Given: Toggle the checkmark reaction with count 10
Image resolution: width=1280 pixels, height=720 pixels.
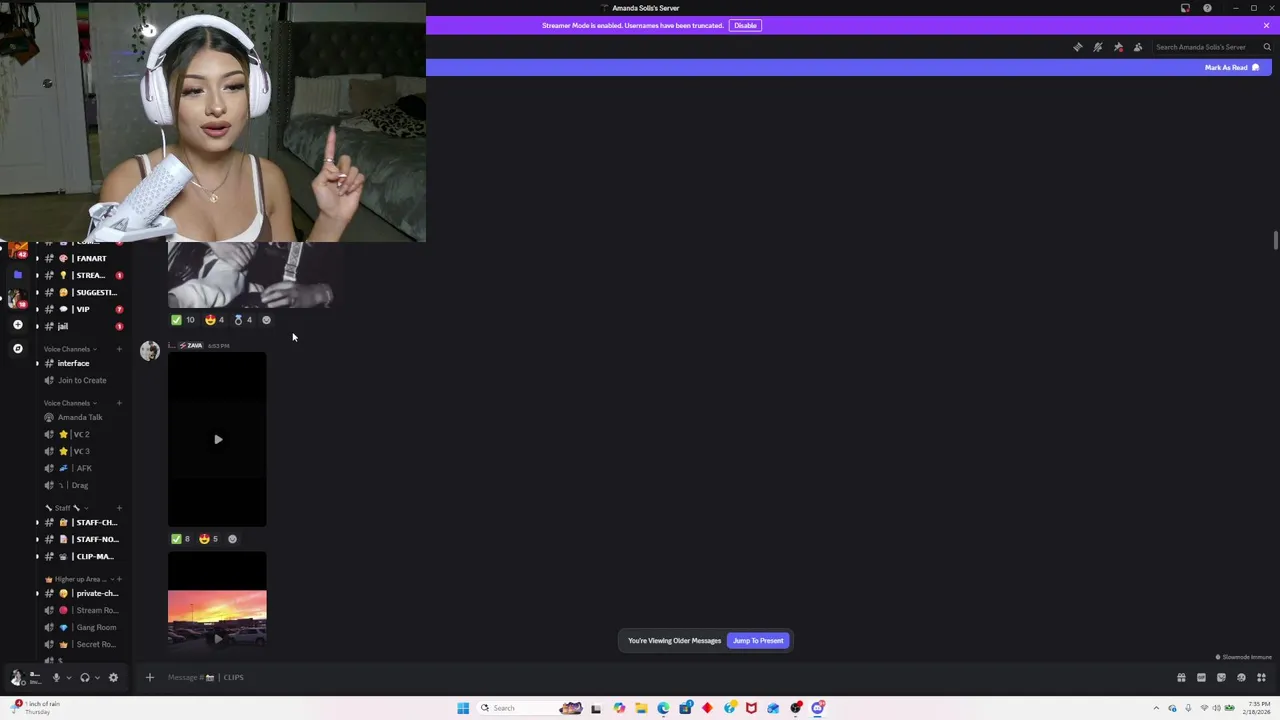Looking at the screenshot, I should (x=183, y=320).
